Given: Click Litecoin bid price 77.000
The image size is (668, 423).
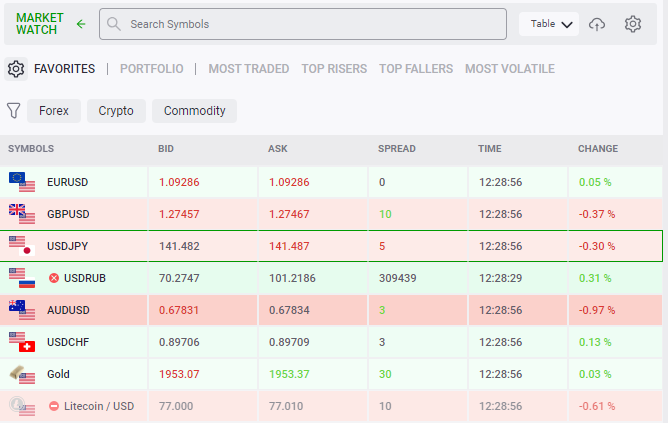Looking at the screenshot, I should (176, 406).
